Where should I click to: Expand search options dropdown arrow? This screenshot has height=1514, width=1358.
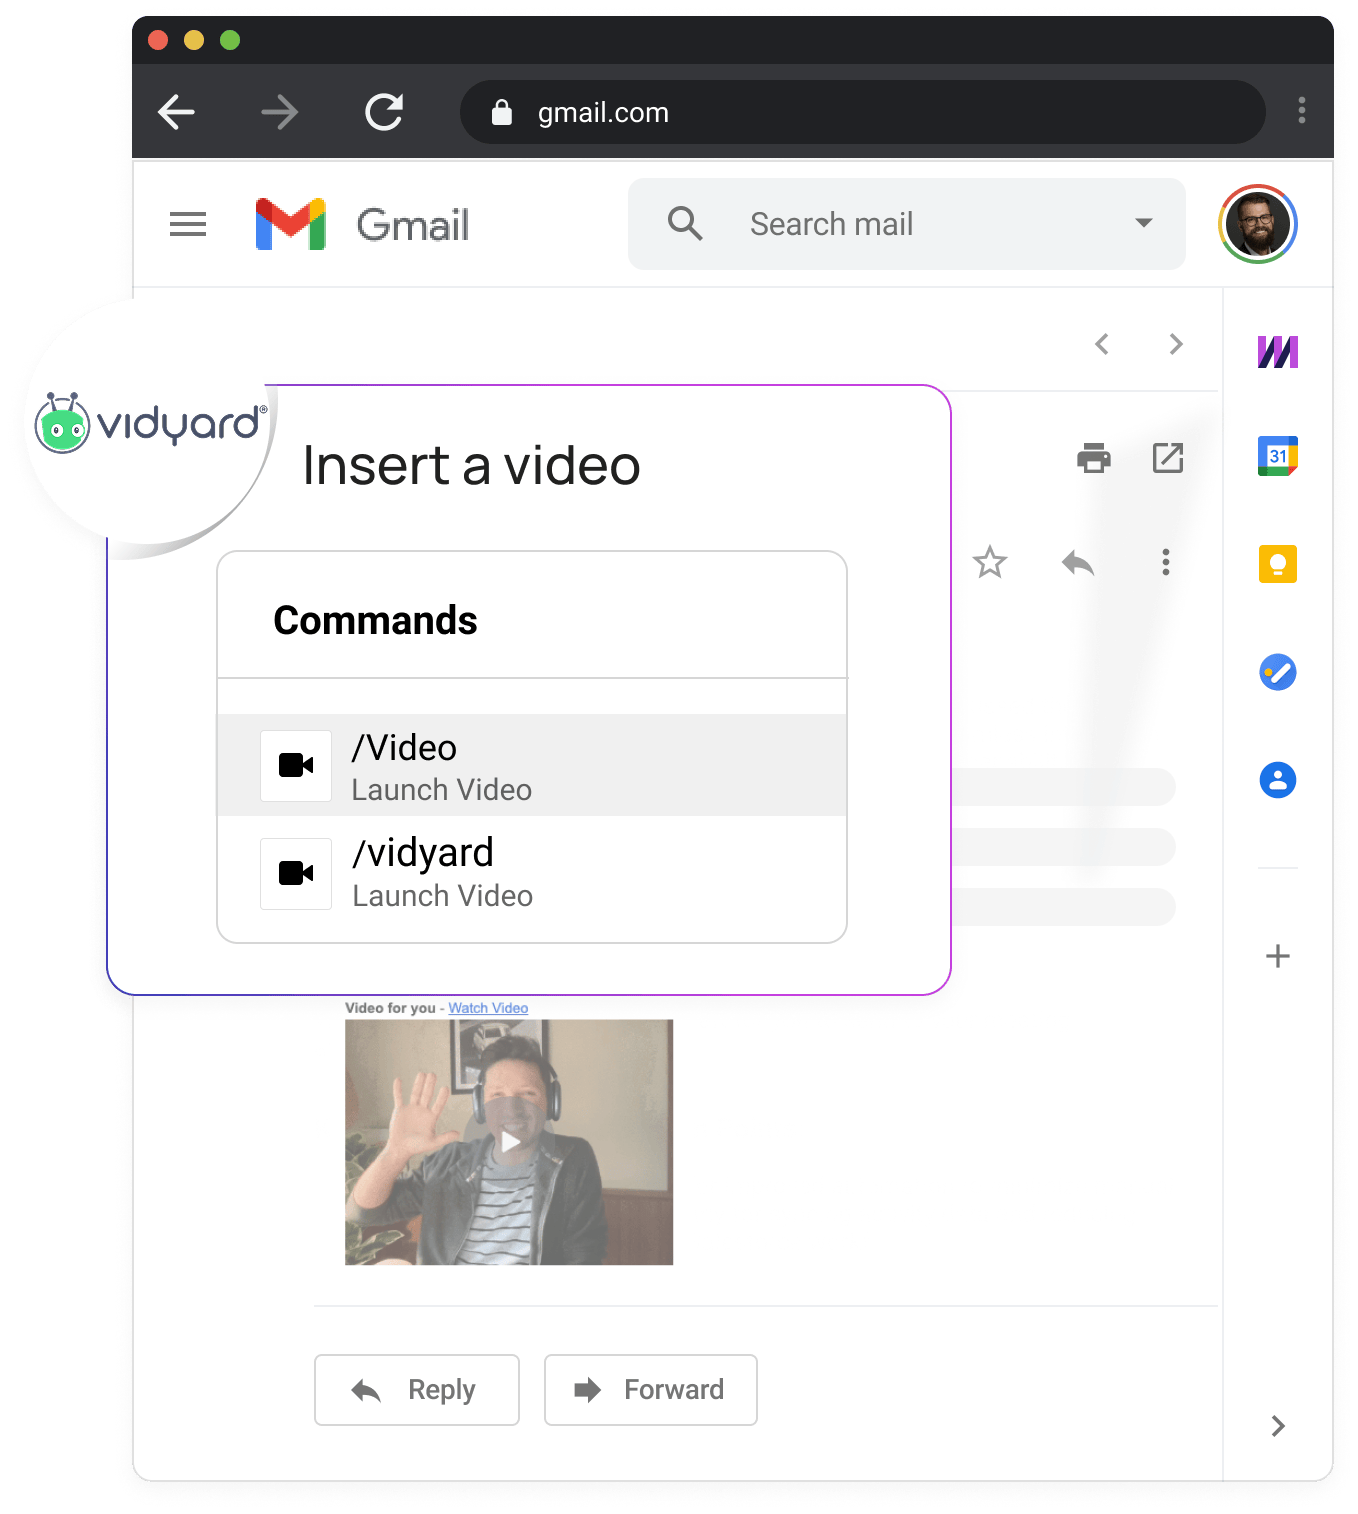pyautogui.click(x=1144, y=223)
